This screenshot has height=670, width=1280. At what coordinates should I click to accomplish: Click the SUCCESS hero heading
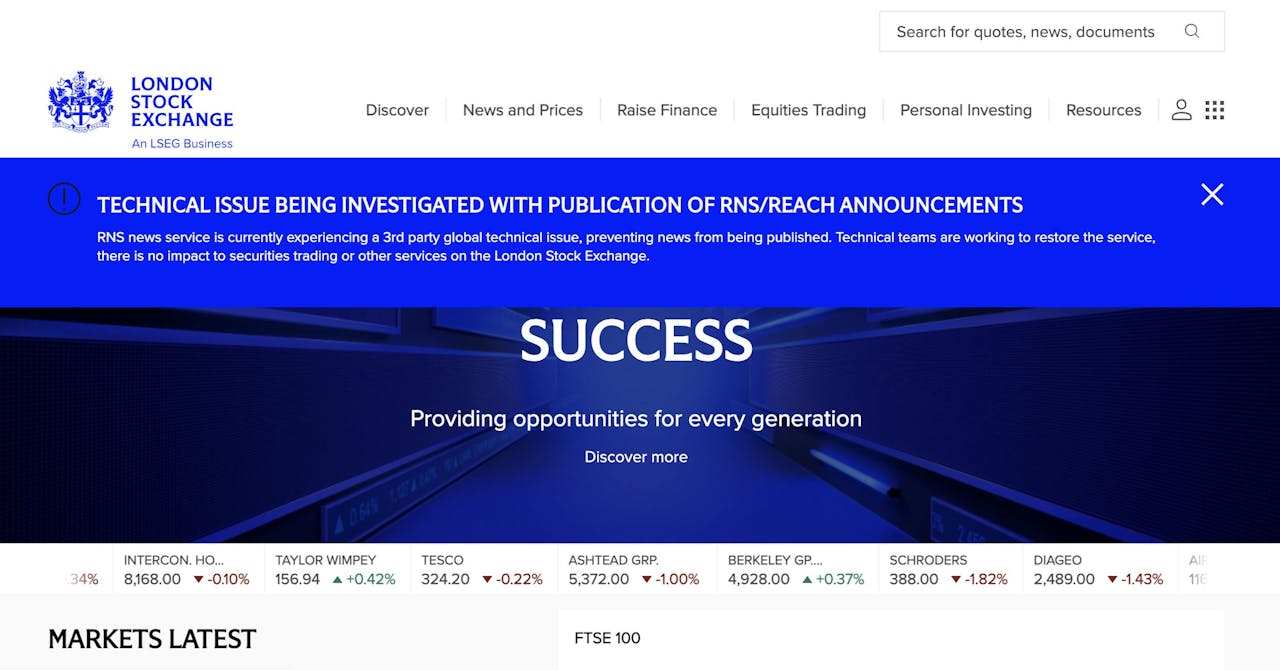(x=636, y=340)
